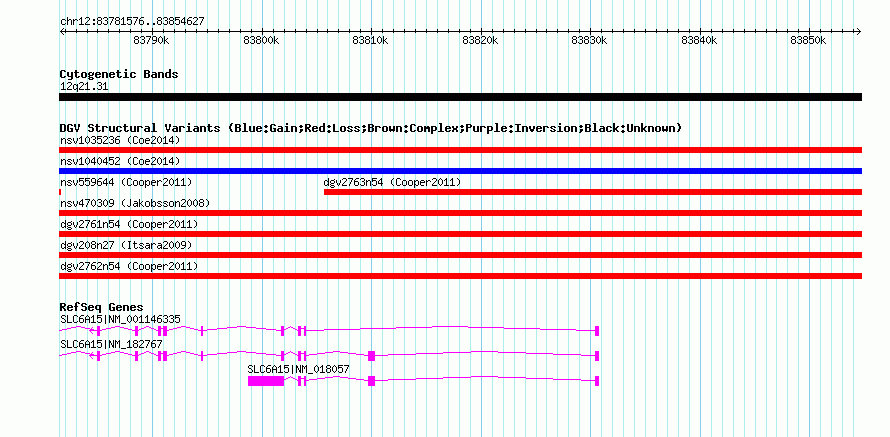Viewport: 890px width, 437px height.
Task: Select the black 12q21.31 cytogenetic band bar
Action: 460,97
